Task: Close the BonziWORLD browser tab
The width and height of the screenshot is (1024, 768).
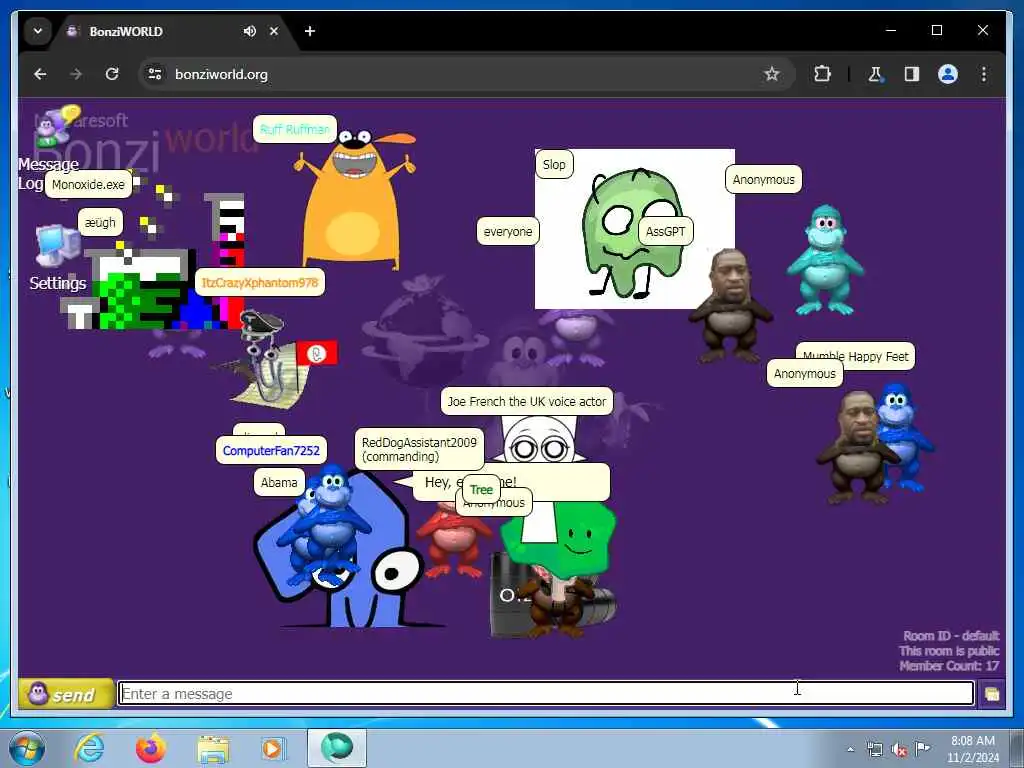Action: coord(274,31)
